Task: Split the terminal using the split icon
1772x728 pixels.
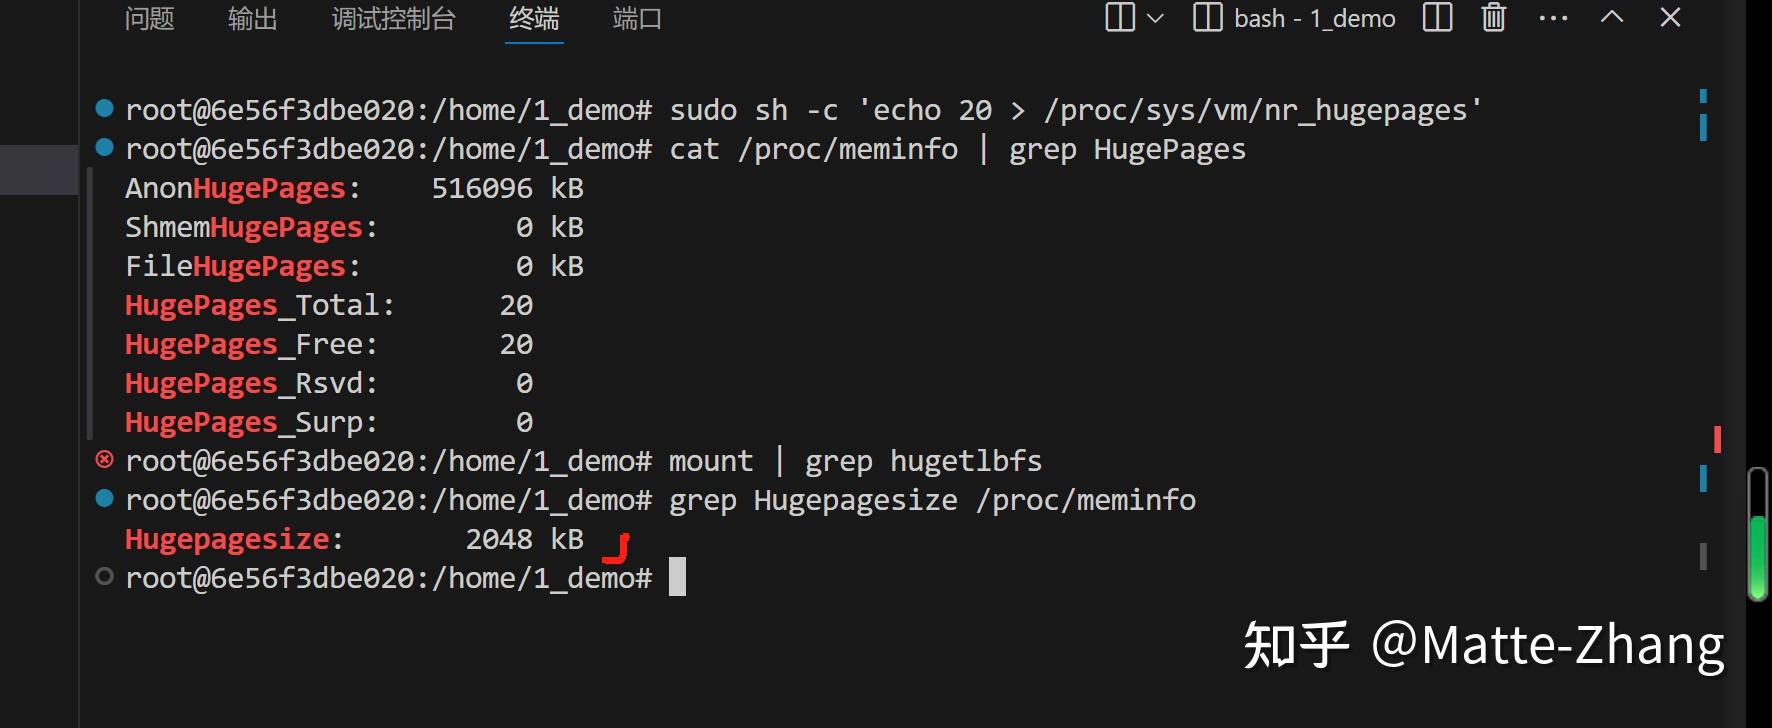Action: 1437,18
